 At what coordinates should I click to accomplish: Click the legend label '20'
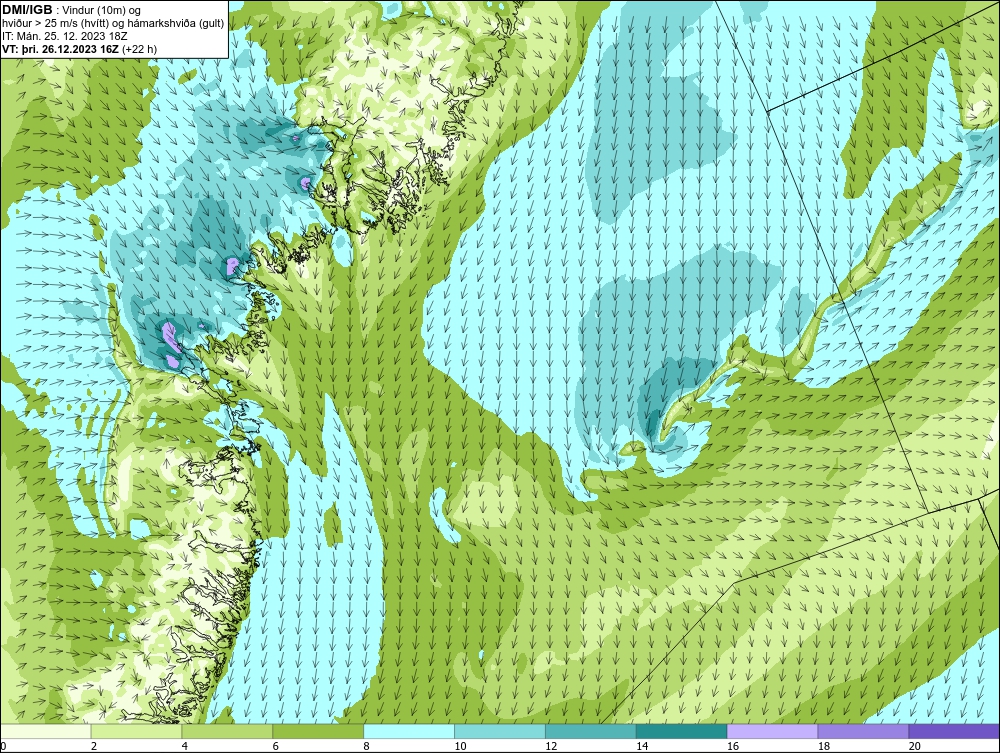(x=915, y=746)
